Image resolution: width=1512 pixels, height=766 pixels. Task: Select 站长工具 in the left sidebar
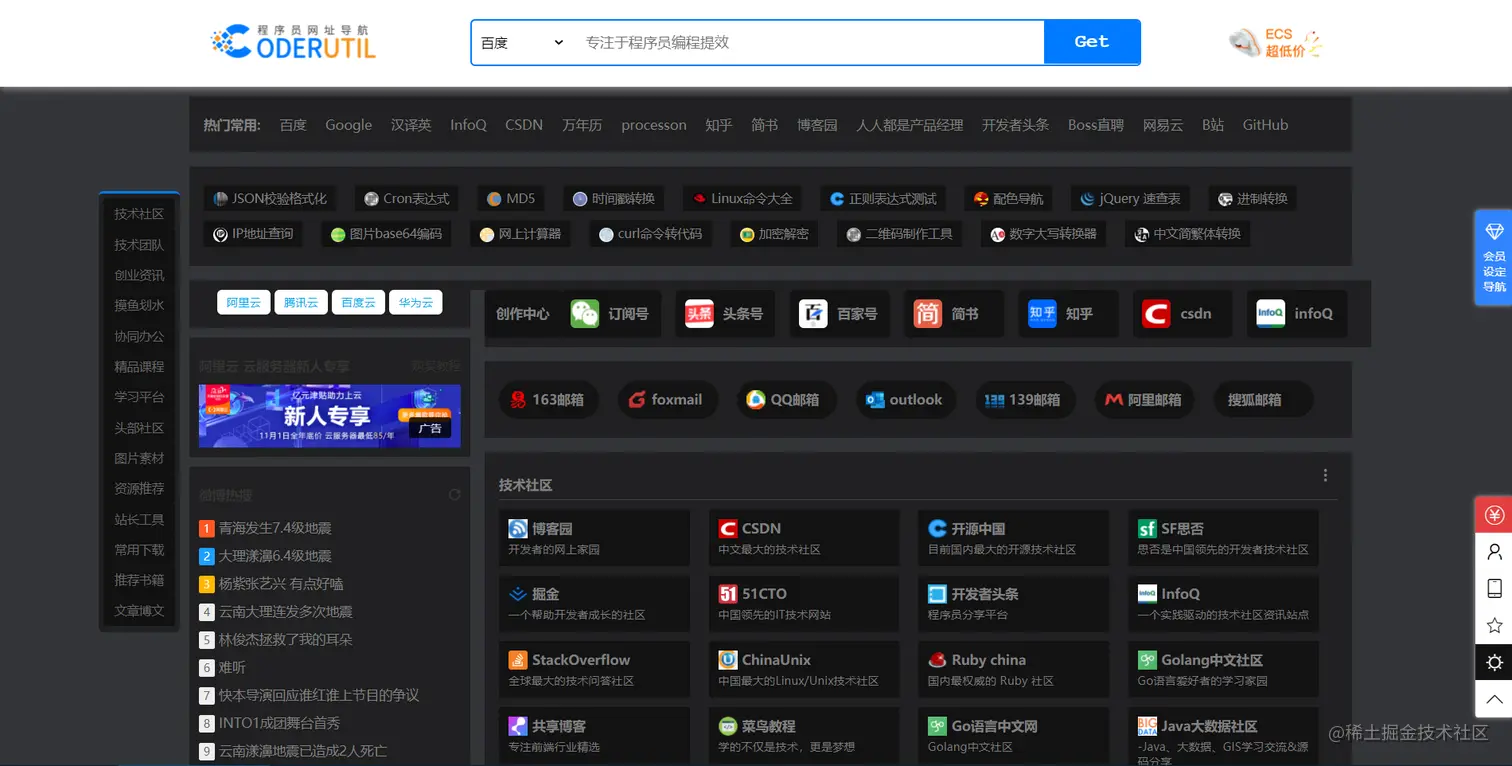point(139,519)
